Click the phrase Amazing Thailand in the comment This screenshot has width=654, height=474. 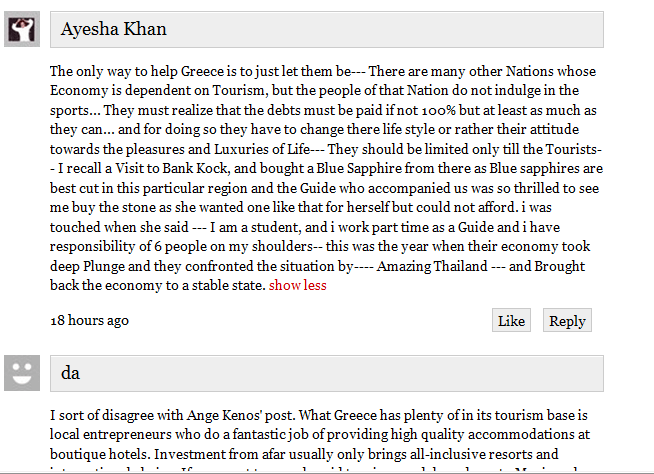pyautogui.click(x=432, y=266)
